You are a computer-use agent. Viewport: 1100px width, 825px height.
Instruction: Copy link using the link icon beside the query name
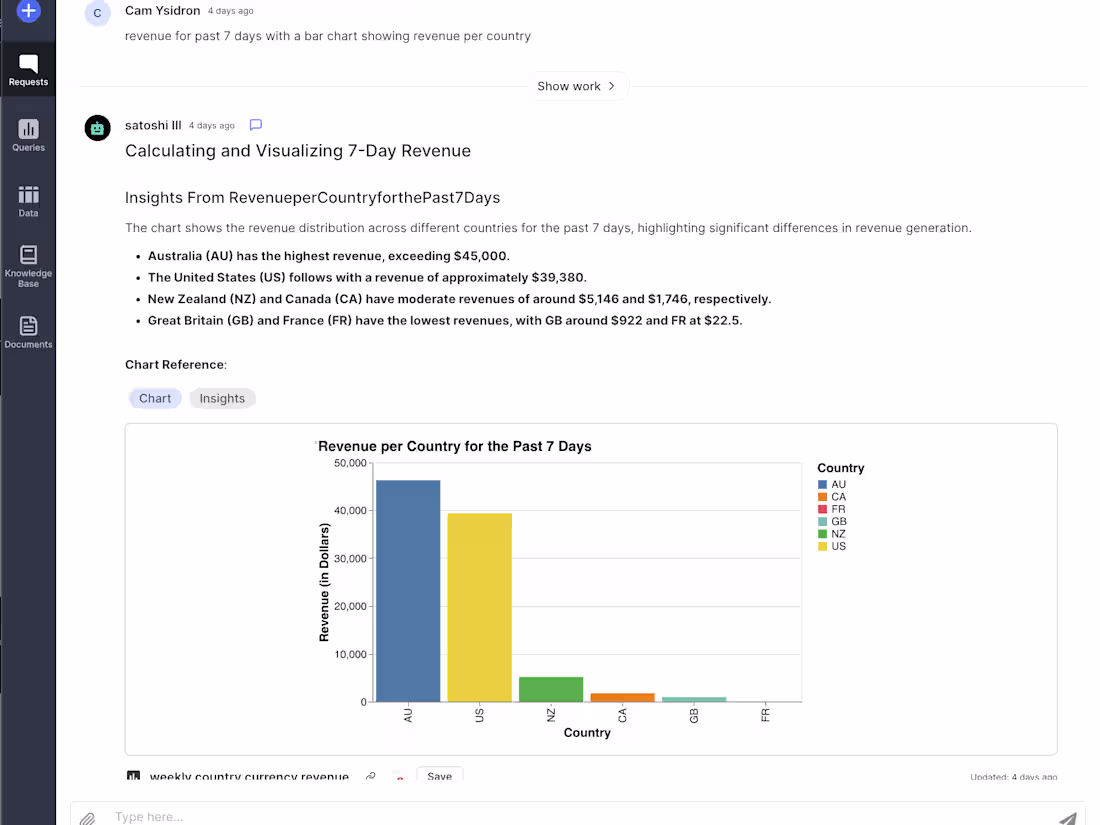pyautogui.click(x=370, y=776)
